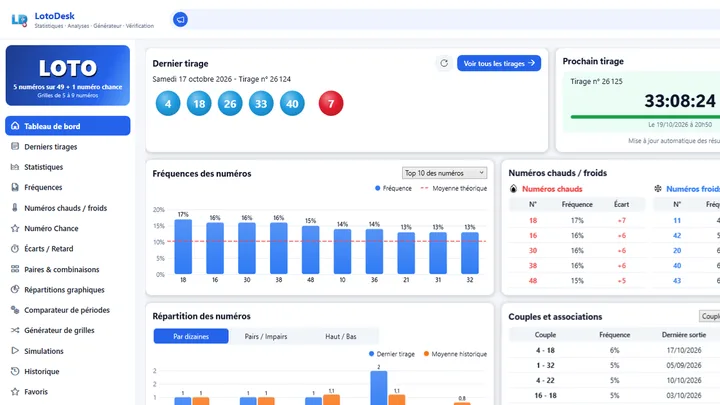Refresh the Dernier tirage results
This screenshot has width=720, height=405.
pos(444,63)
